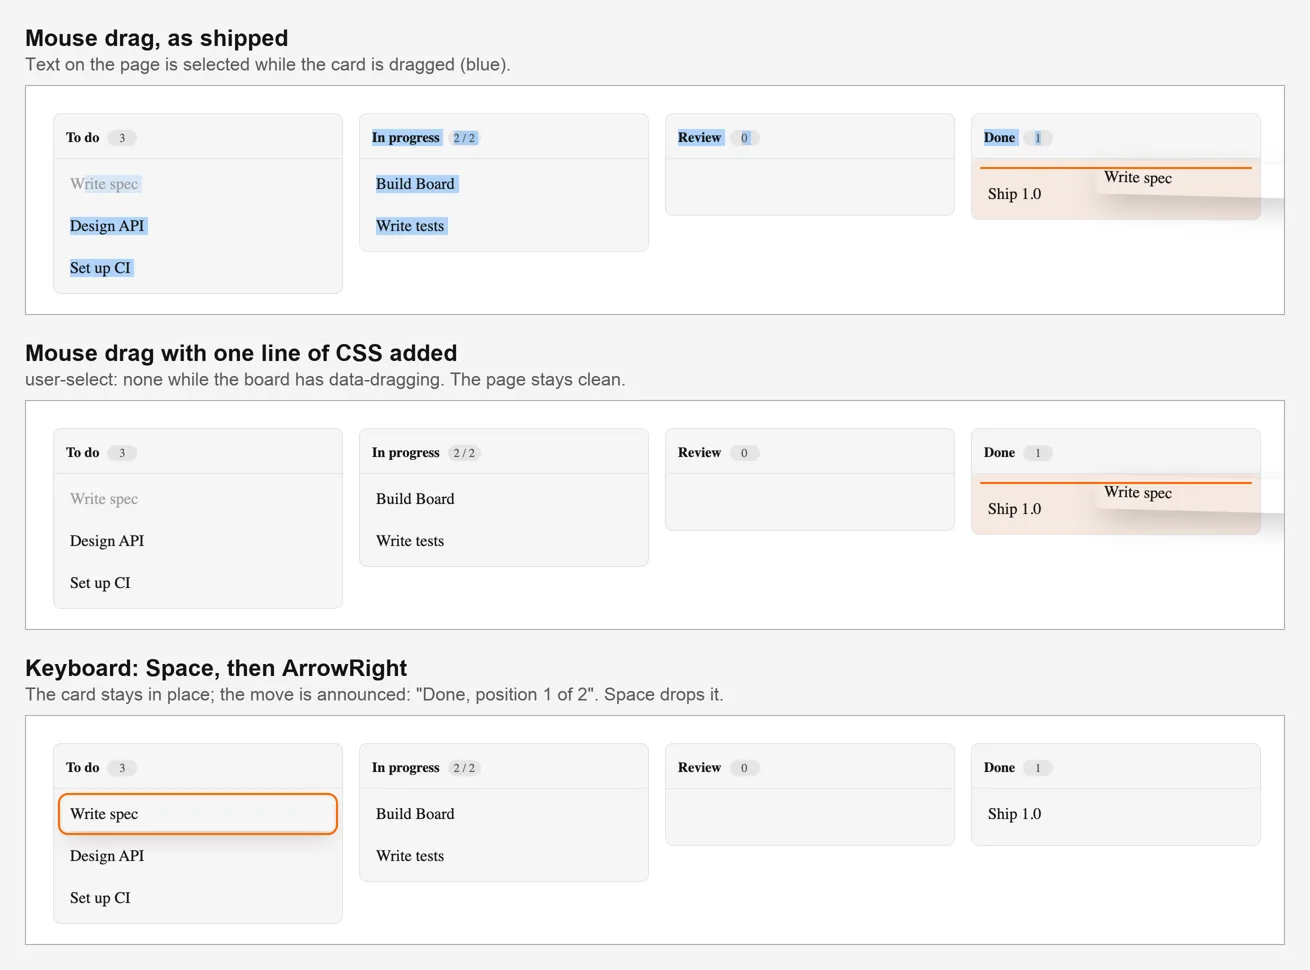The height and width of the screenshot is (970, 1310).
Task: Click the Design API card in the Keyboard board
Action: pos(198,856)
